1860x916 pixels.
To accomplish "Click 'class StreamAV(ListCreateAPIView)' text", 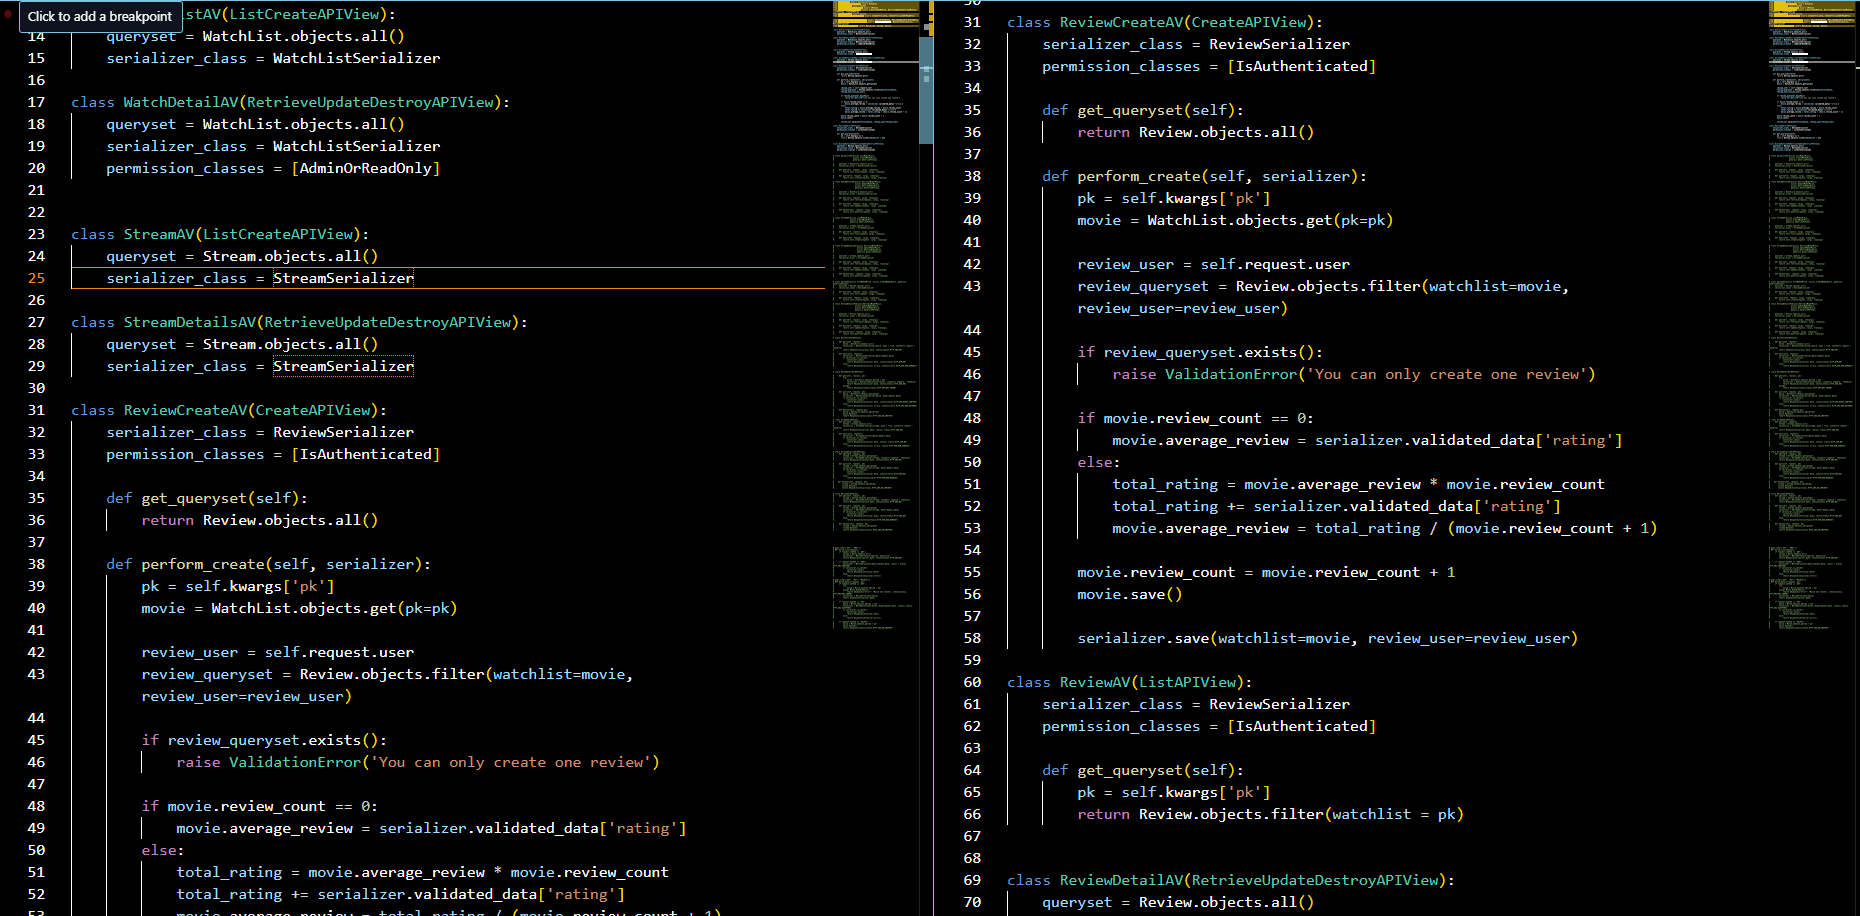I will coord(220,234).
